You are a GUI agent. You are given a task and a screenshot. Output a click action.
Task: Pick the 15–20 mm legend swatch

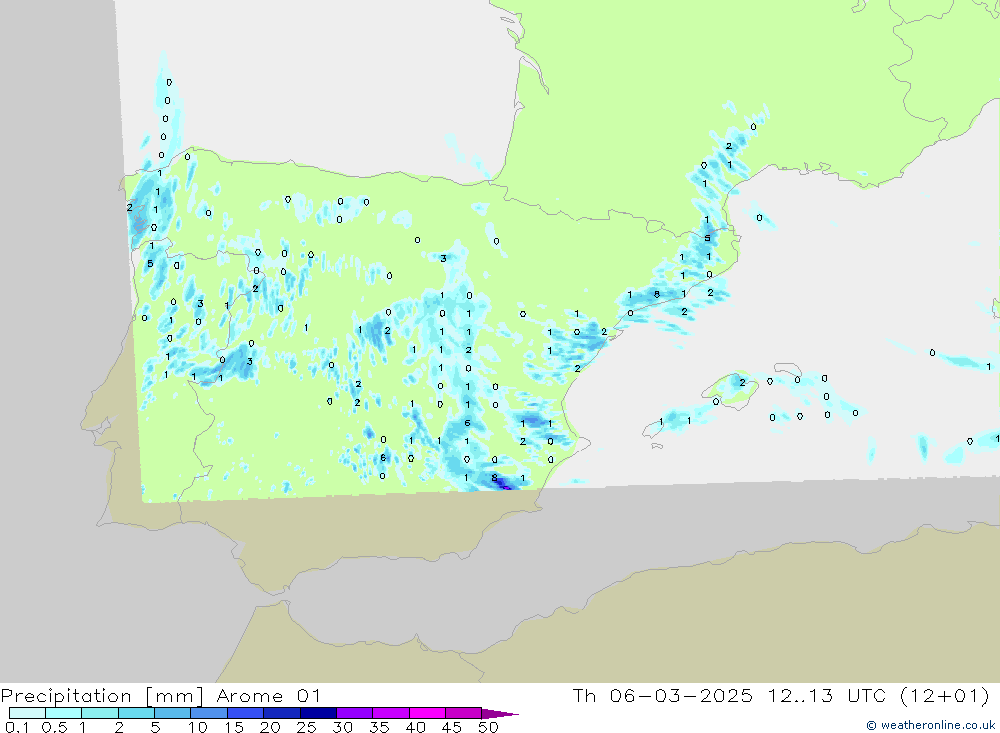(245, 713)
